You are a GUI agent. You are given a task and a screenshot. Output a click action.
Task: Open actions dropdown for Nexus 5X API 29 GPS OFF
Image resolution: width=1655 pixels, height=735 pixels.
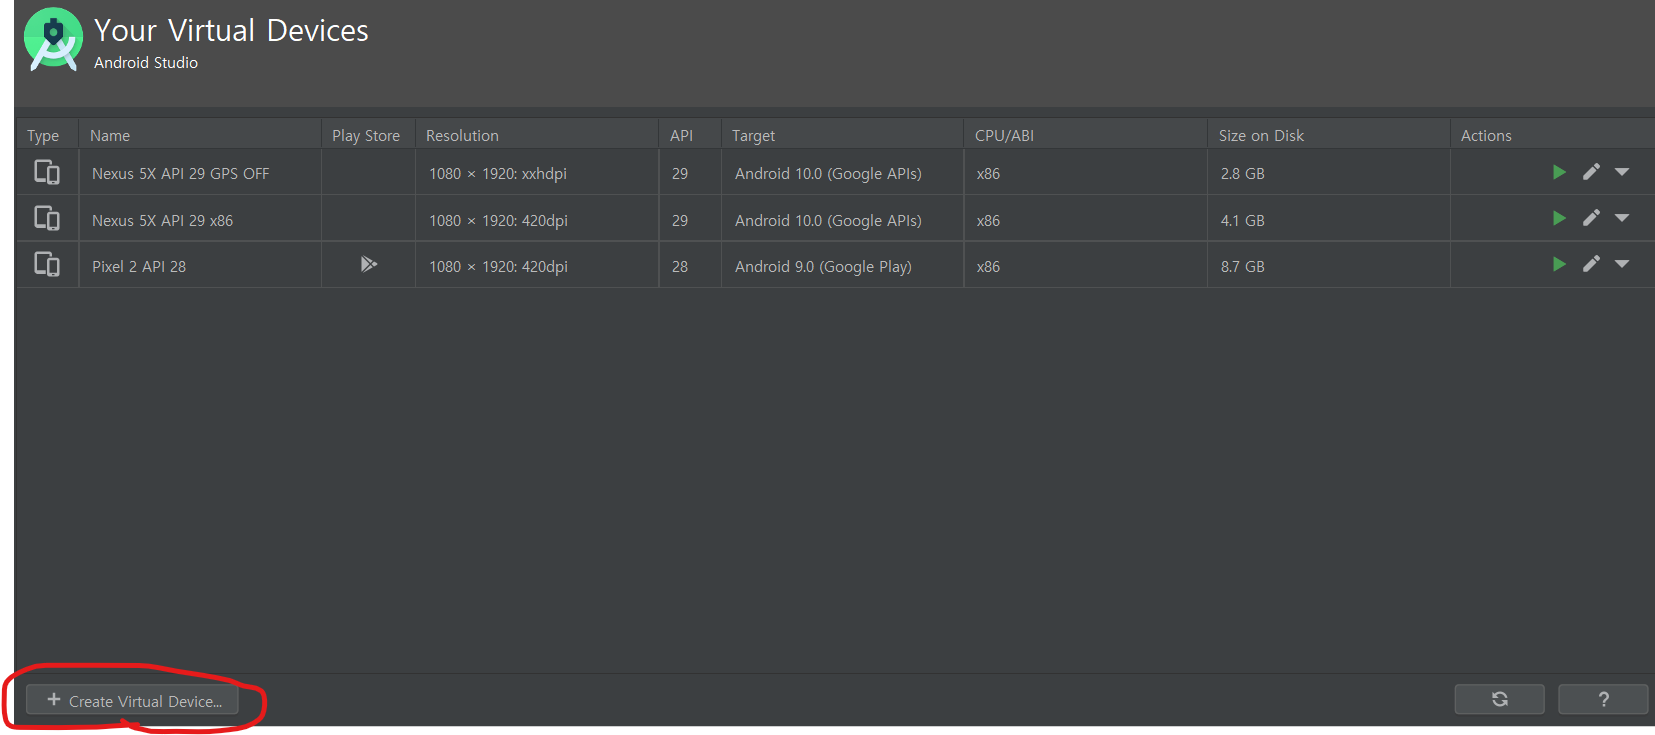pyautogui.click(x=1622, y=172)
